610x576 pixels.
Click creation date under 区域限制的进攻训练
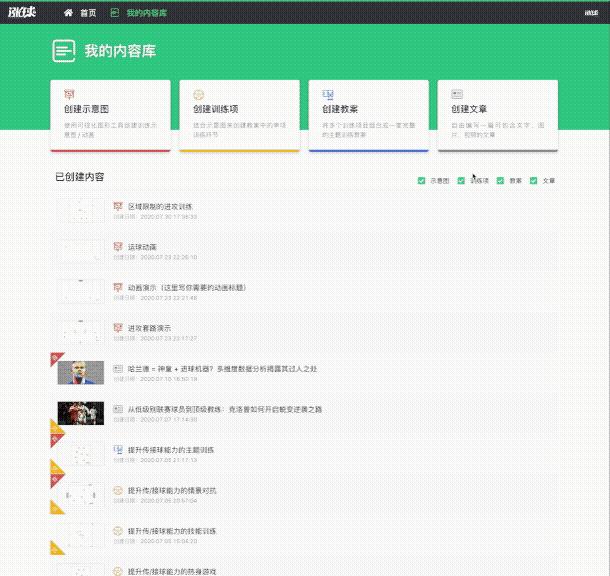(155, 217)
